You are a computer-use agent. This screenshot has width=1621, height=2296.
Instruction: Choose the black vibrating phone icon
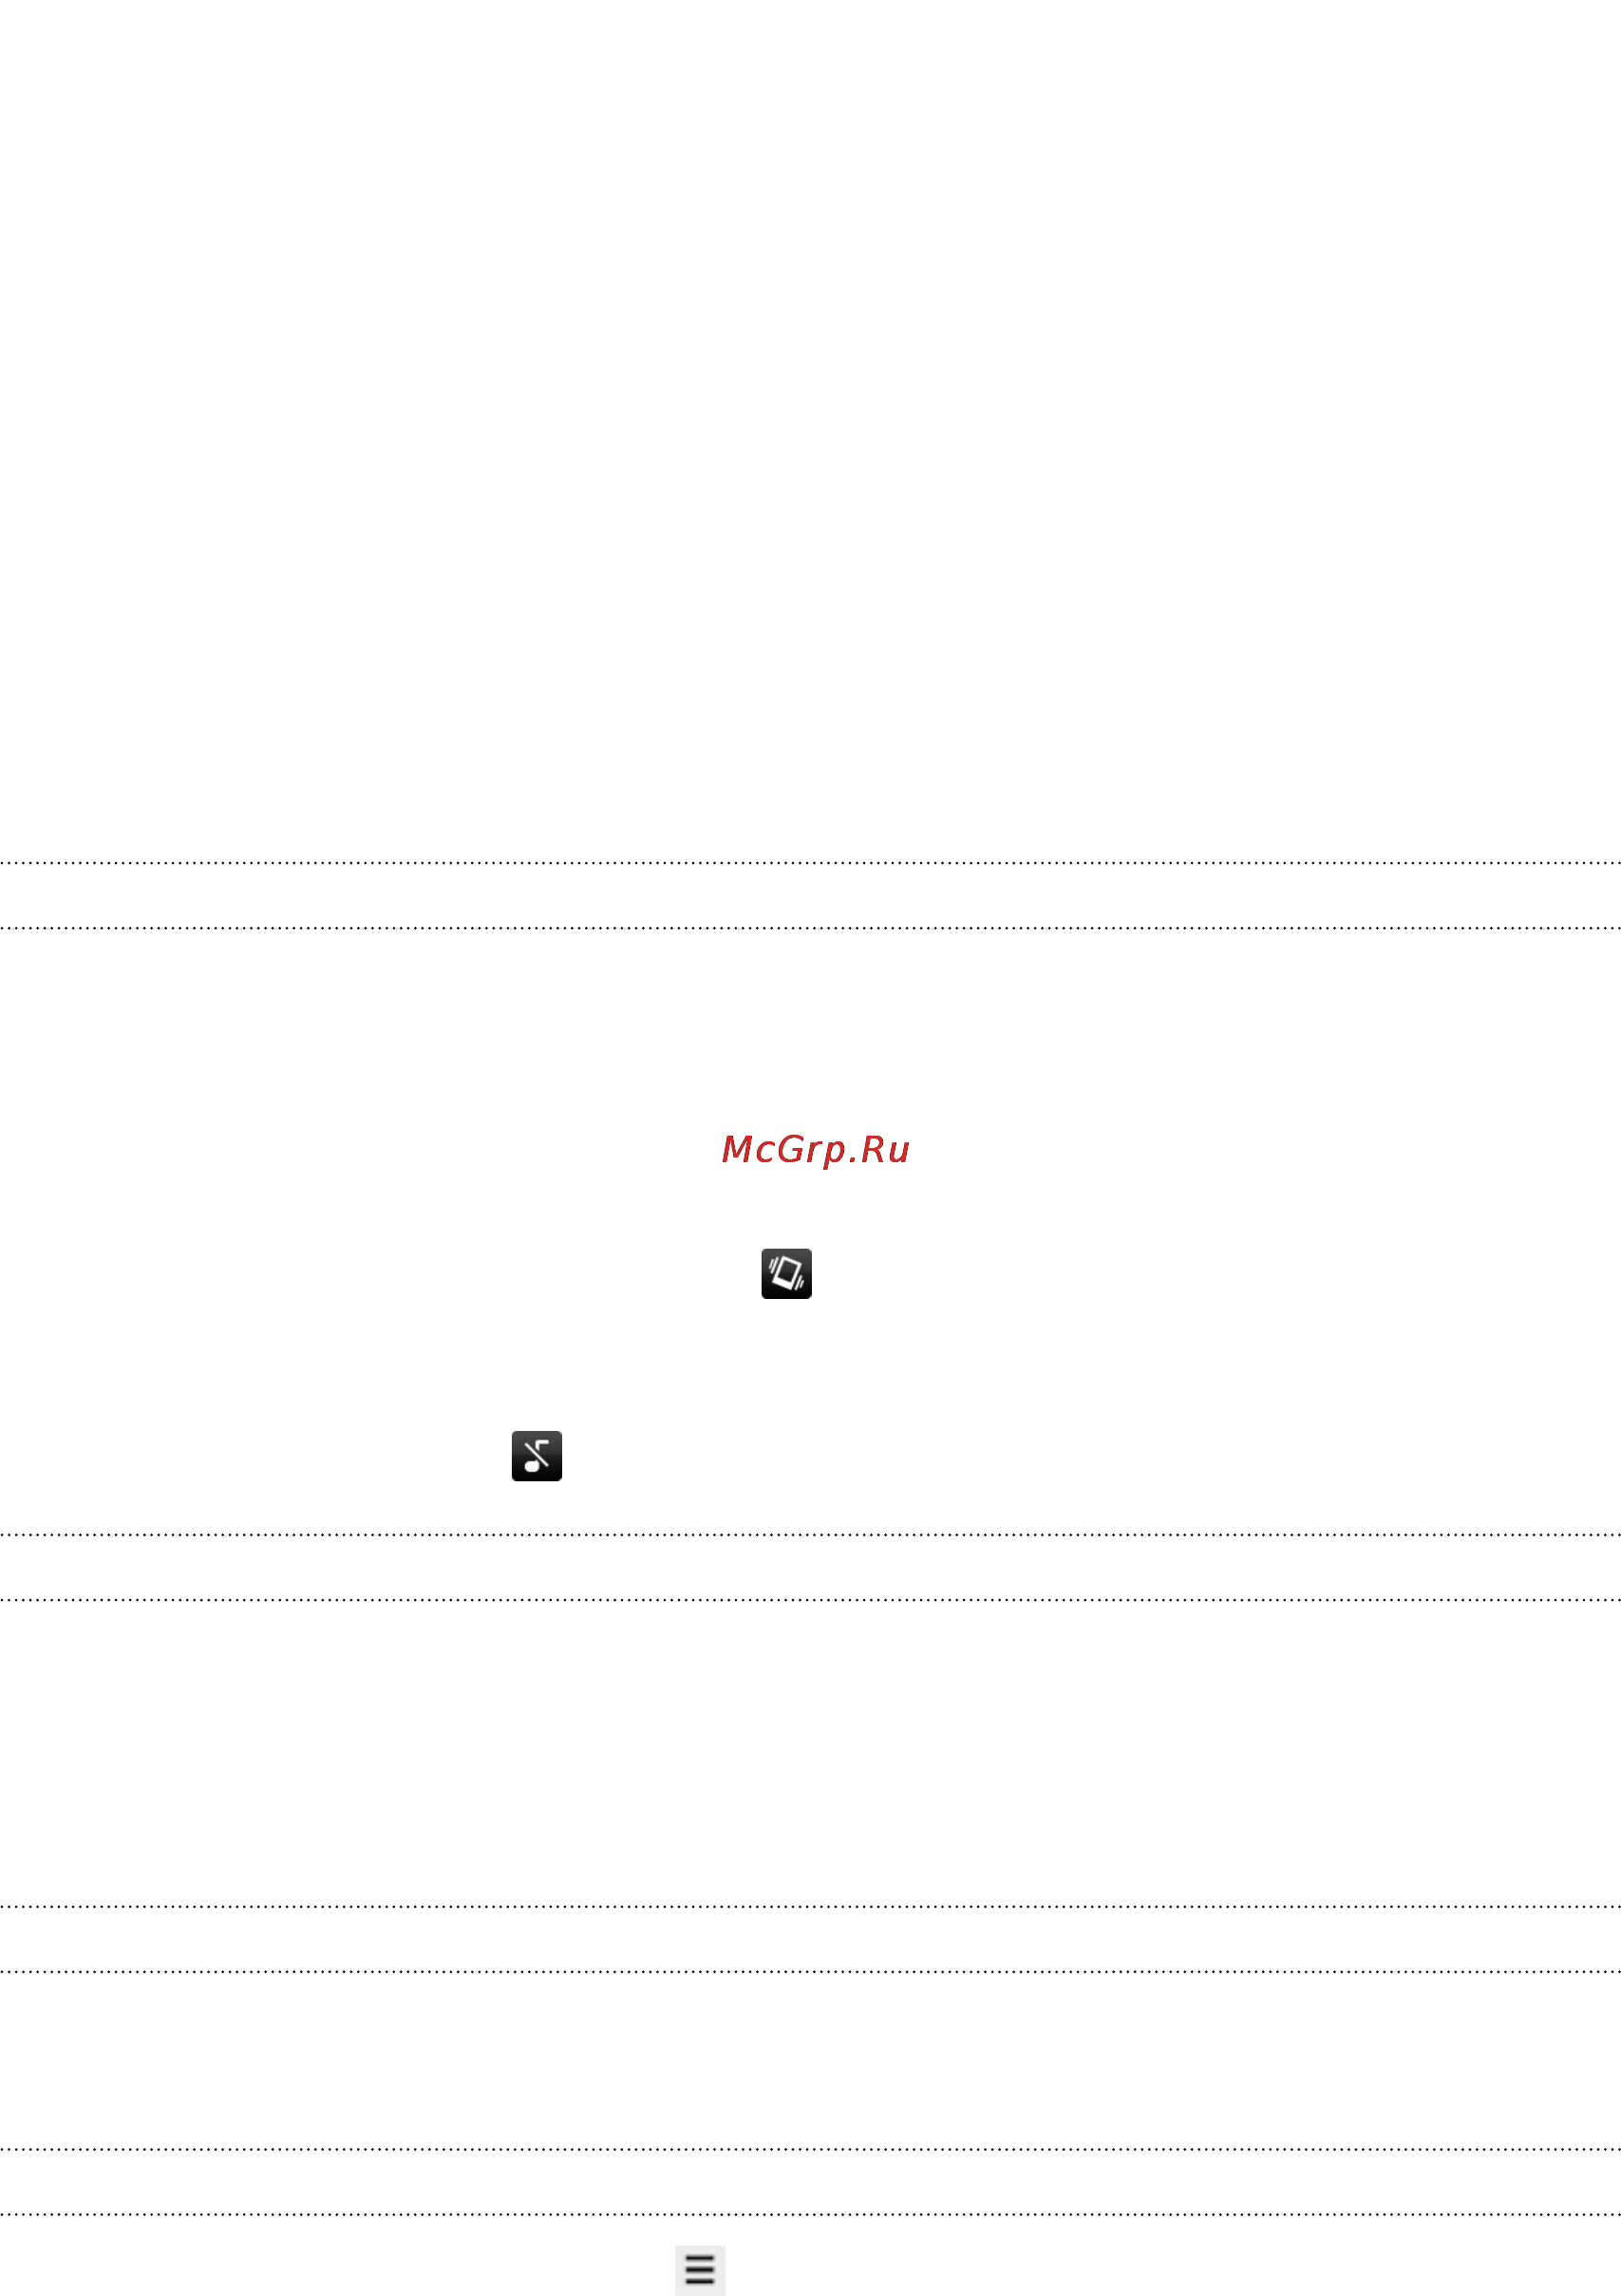786,1273
